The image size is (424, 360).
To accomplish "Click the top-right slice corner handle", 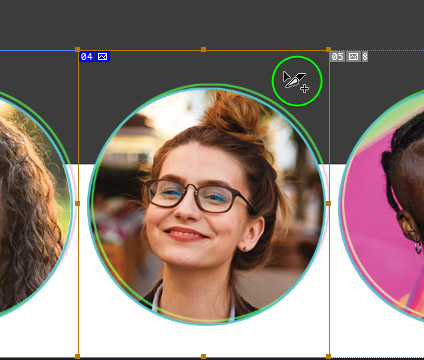I will tap(328, 49).
